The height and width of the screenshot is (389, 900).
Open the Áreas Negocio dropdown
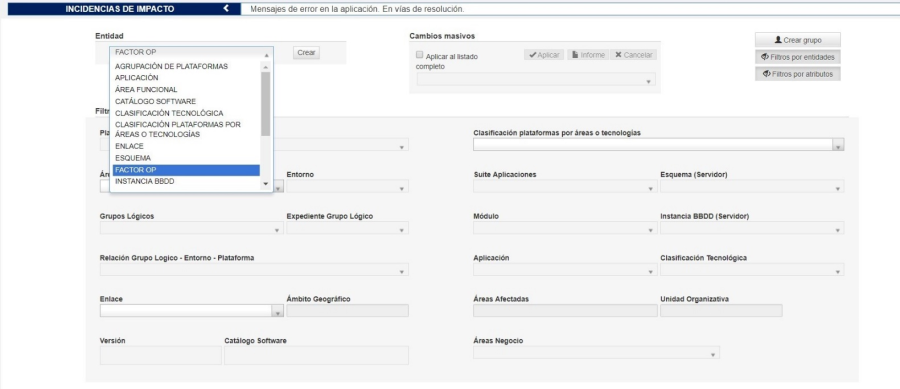pos(596,352)
